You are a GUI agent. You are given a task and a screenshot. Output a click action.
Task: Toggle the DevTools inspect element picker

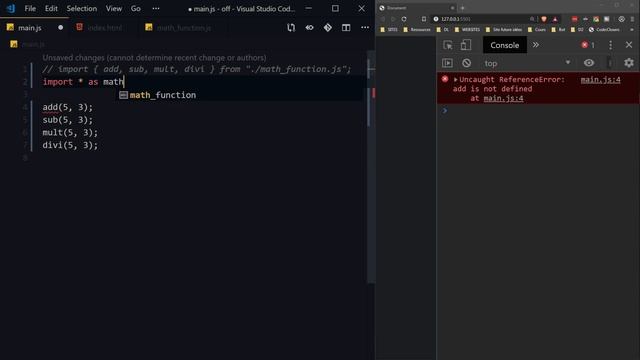tap(448, 45)
